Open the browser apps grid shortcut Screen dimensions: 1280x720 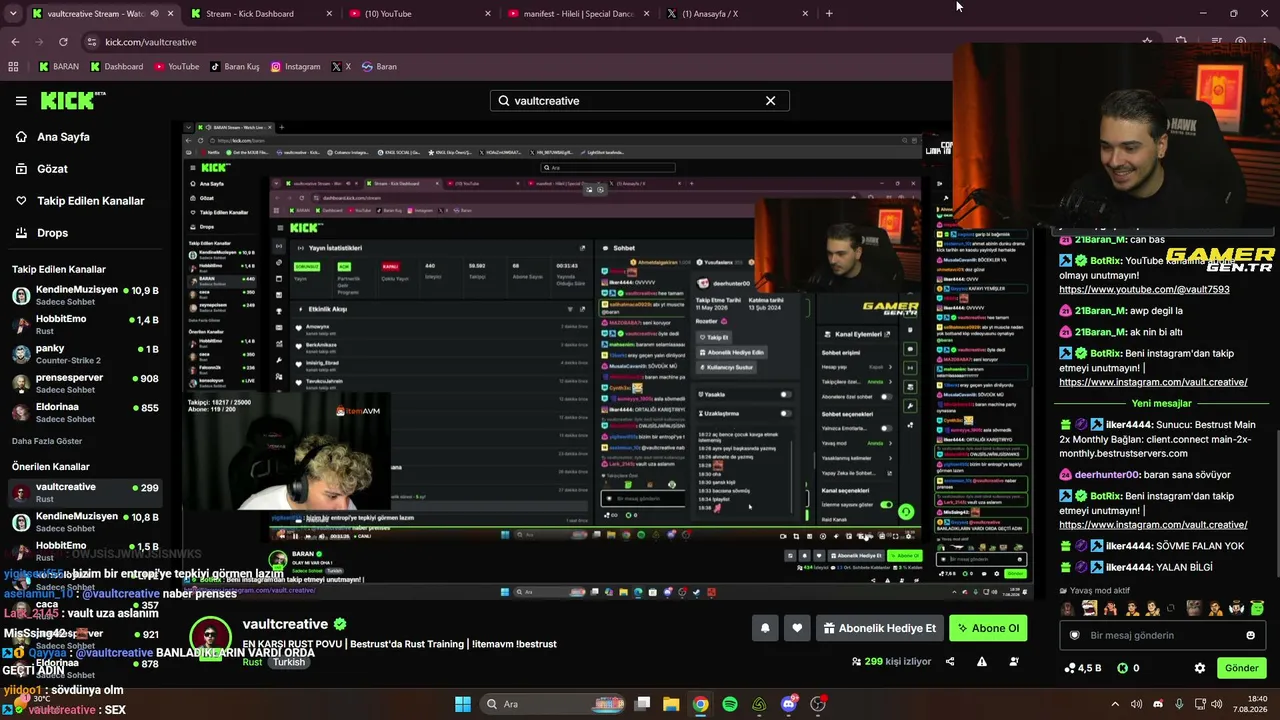click(13, 67)
